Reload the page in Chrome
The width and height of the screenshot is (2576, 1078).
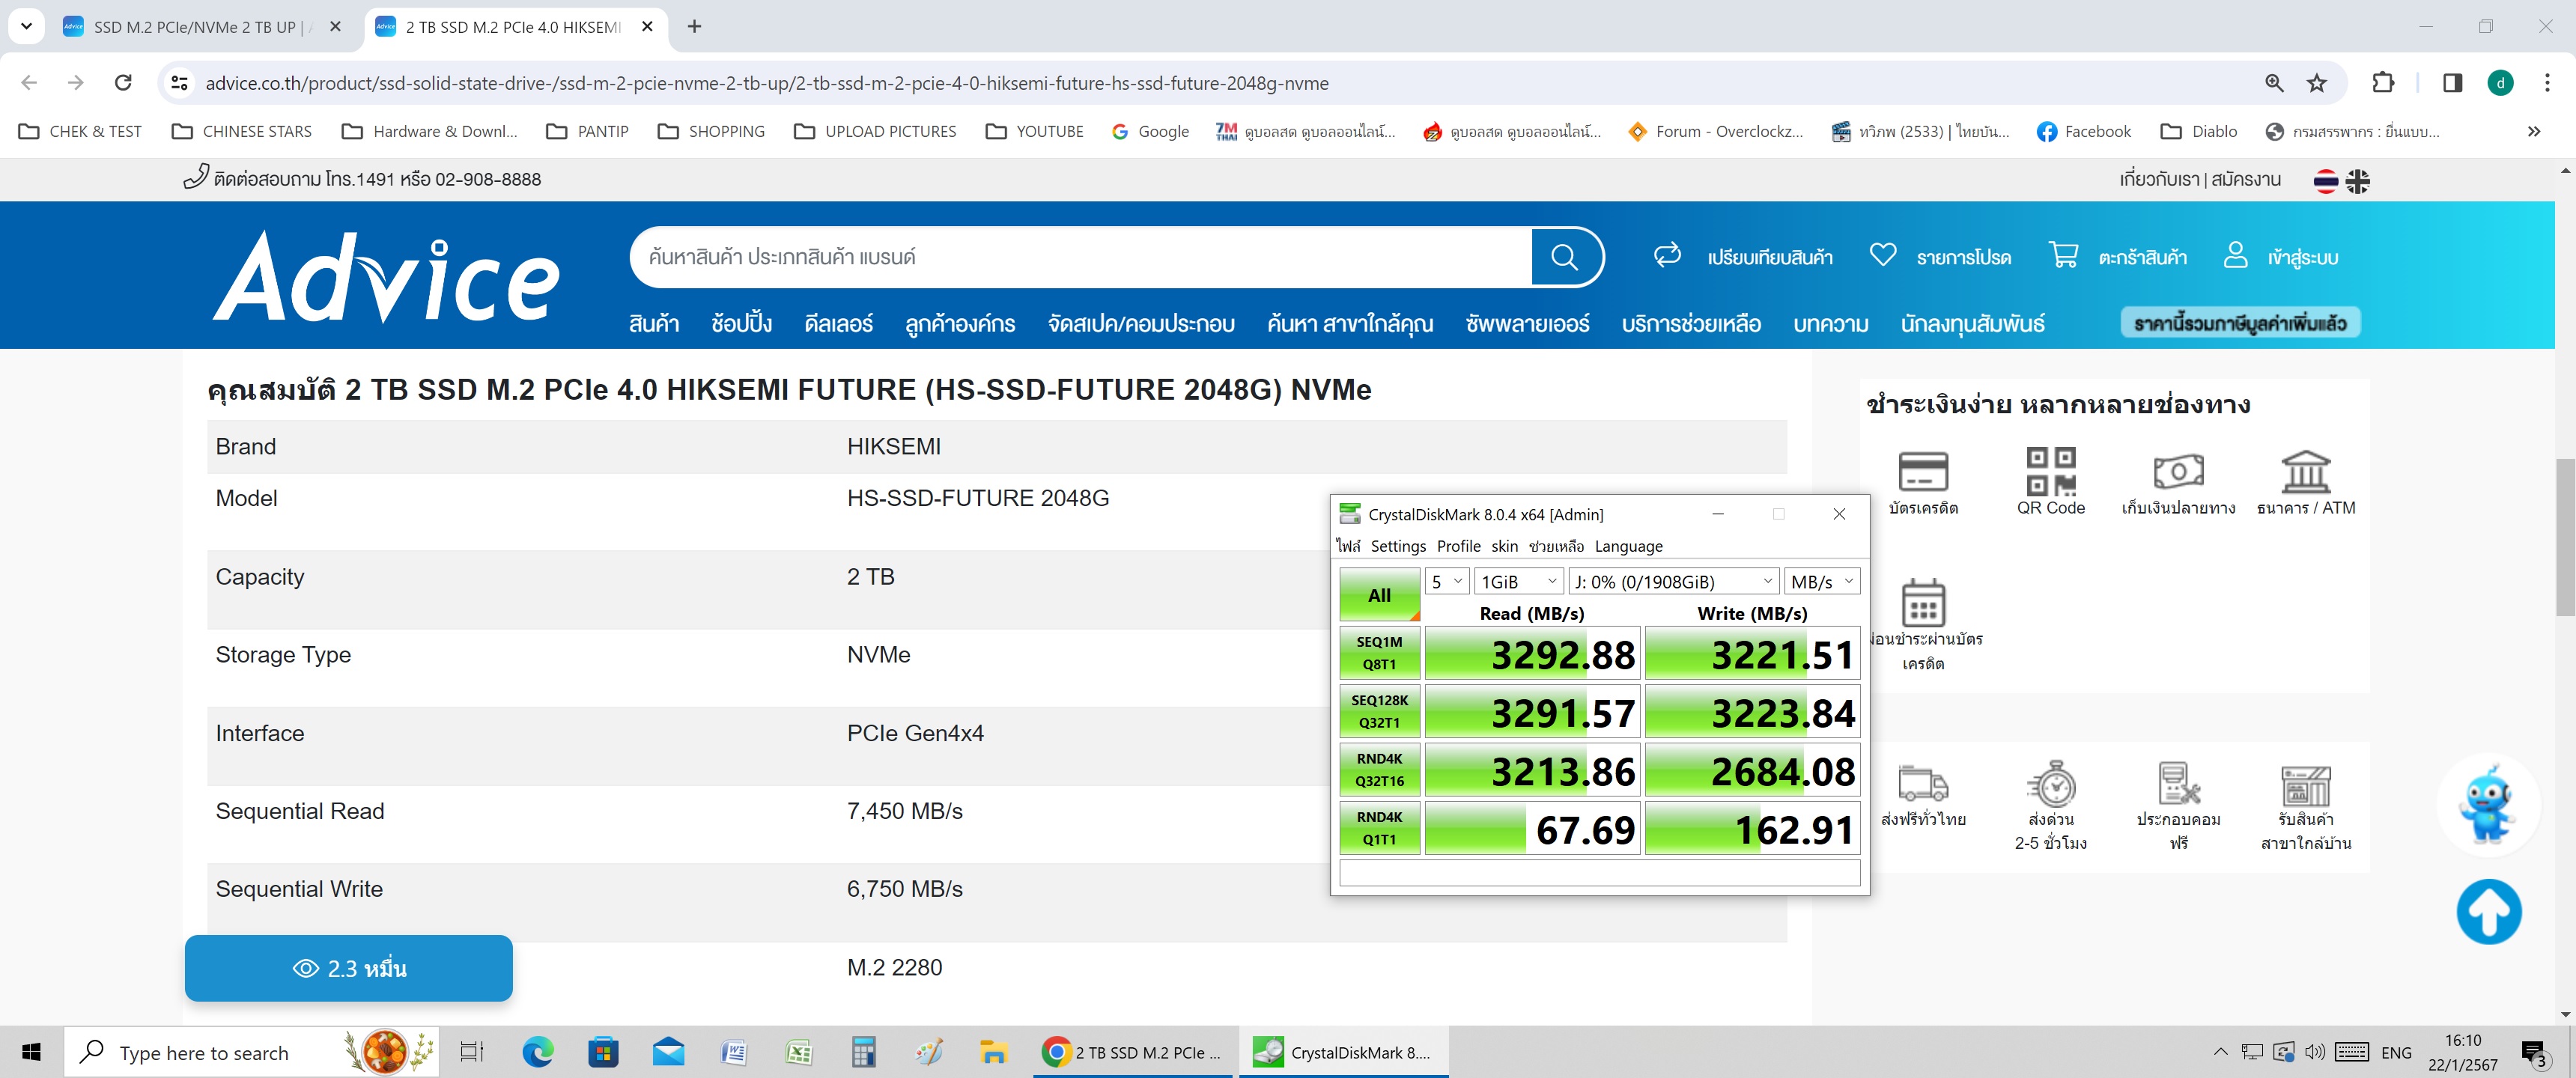(123, 83)
